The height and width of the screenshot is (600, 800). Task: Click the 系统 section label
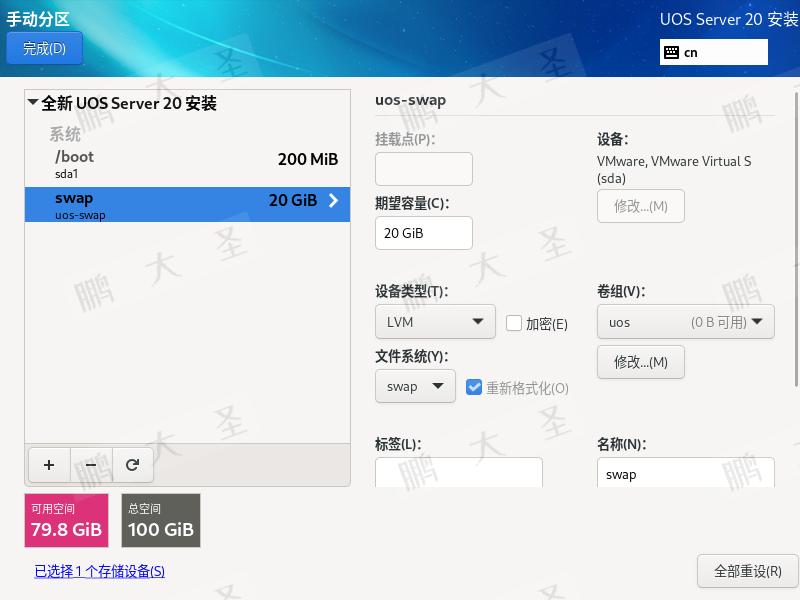pos(65,134)
